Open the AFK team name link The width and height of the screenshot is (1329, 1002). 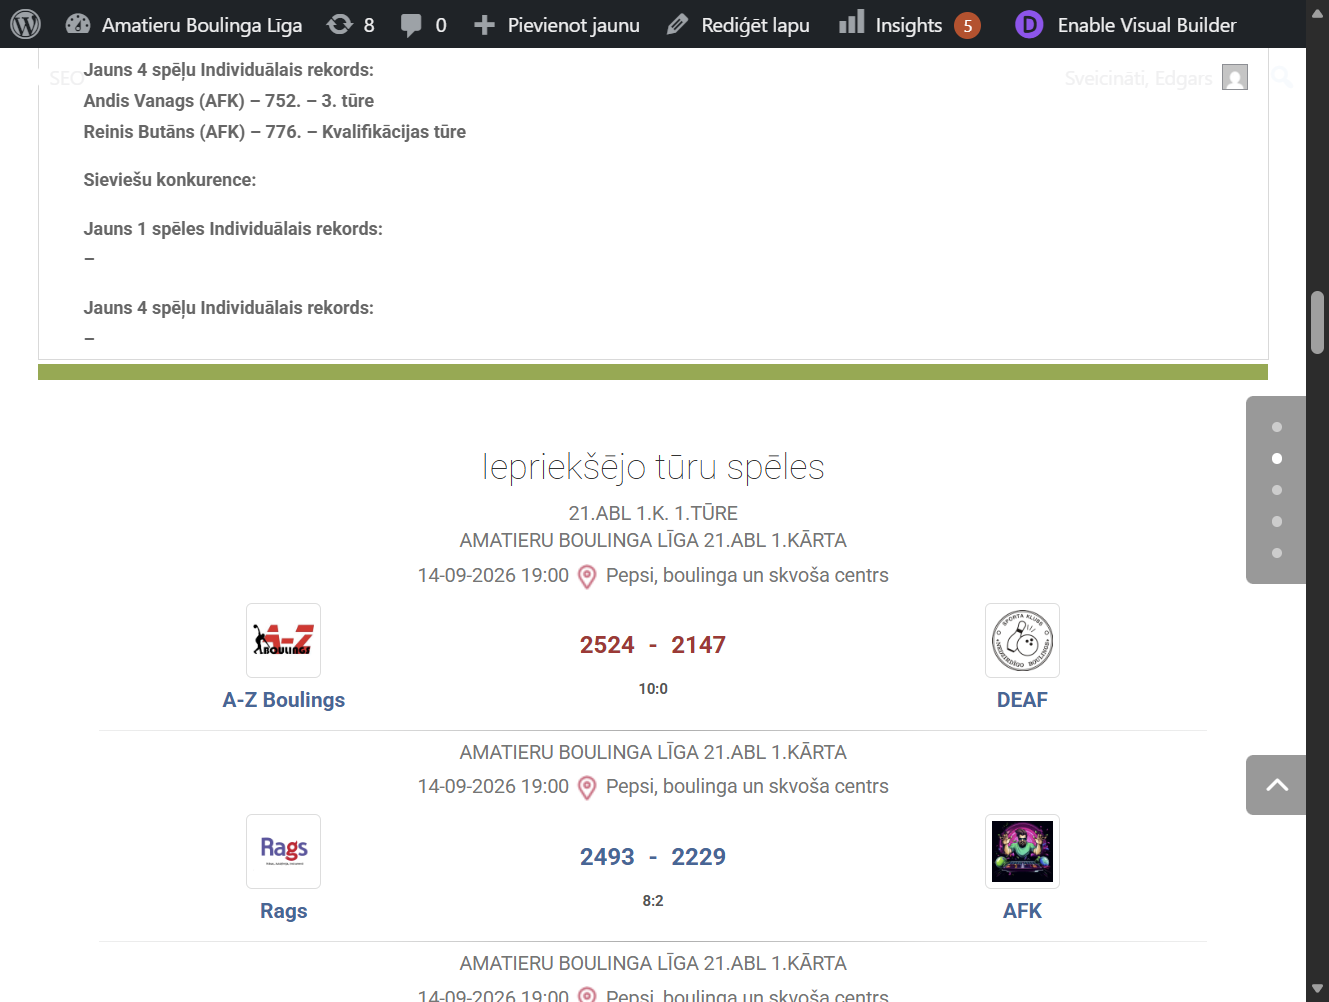click(1022, 911)
